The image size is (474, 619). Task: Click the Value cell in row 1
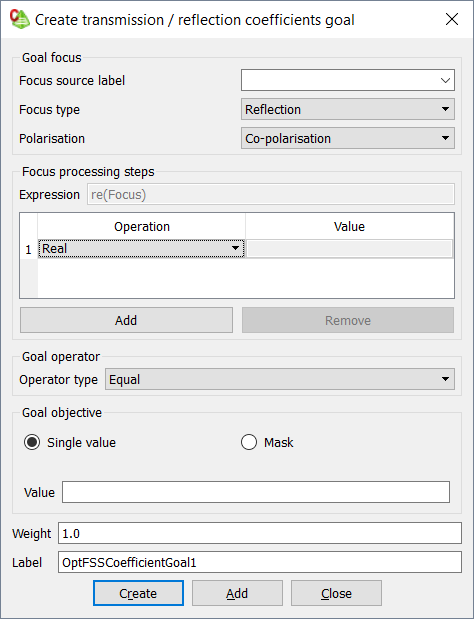(x=349, y=249)
